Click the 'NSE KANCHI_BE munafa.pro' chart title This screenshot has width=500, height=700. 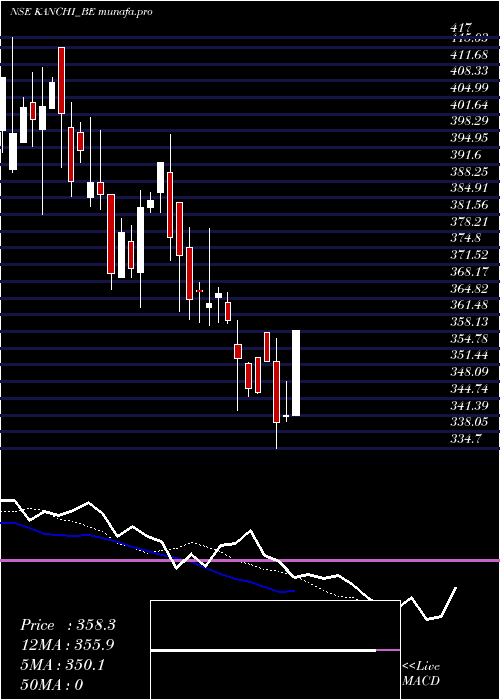point(81,12)
